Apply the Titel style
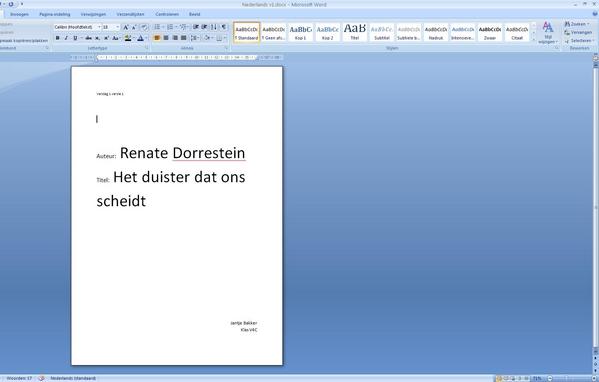Screen dimensions: 599x382 click(x=355, y=32)
